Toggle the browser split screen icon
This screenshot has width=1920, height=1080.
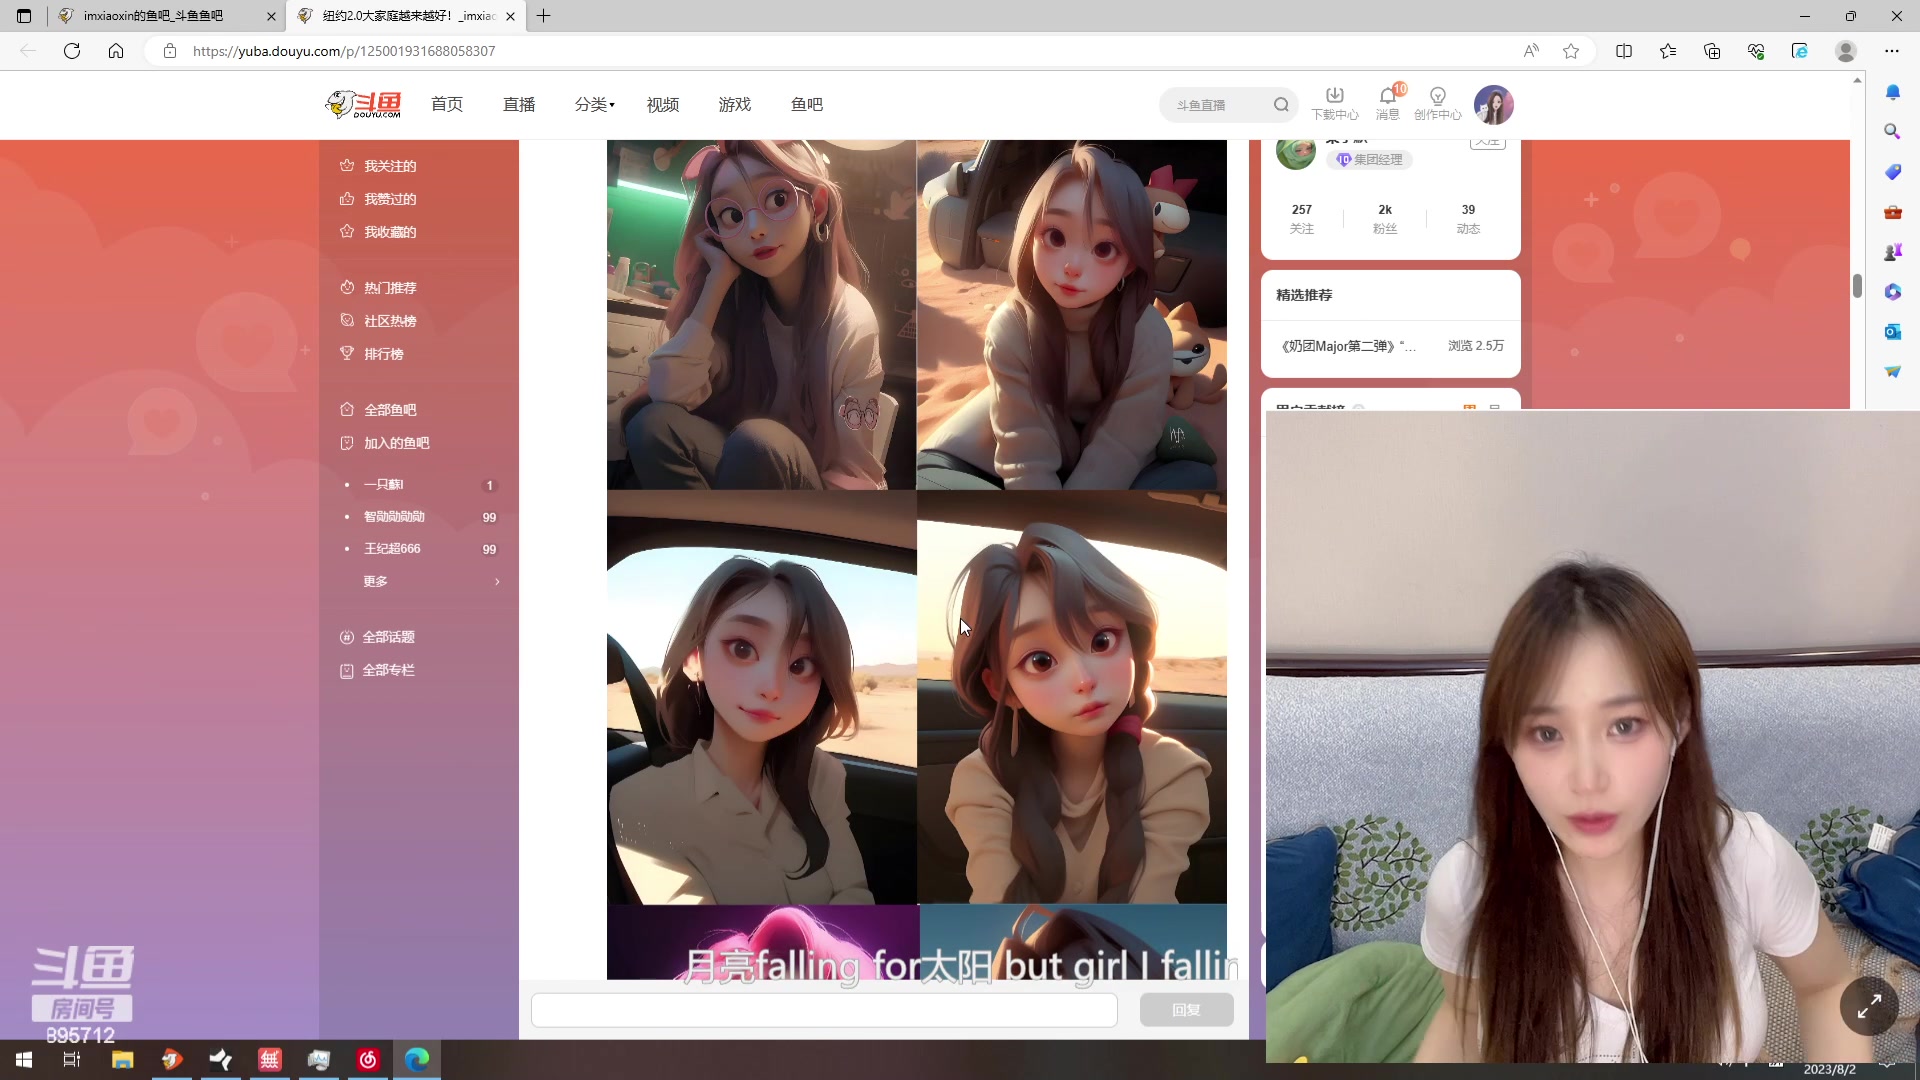click(x=1624, y=51)
